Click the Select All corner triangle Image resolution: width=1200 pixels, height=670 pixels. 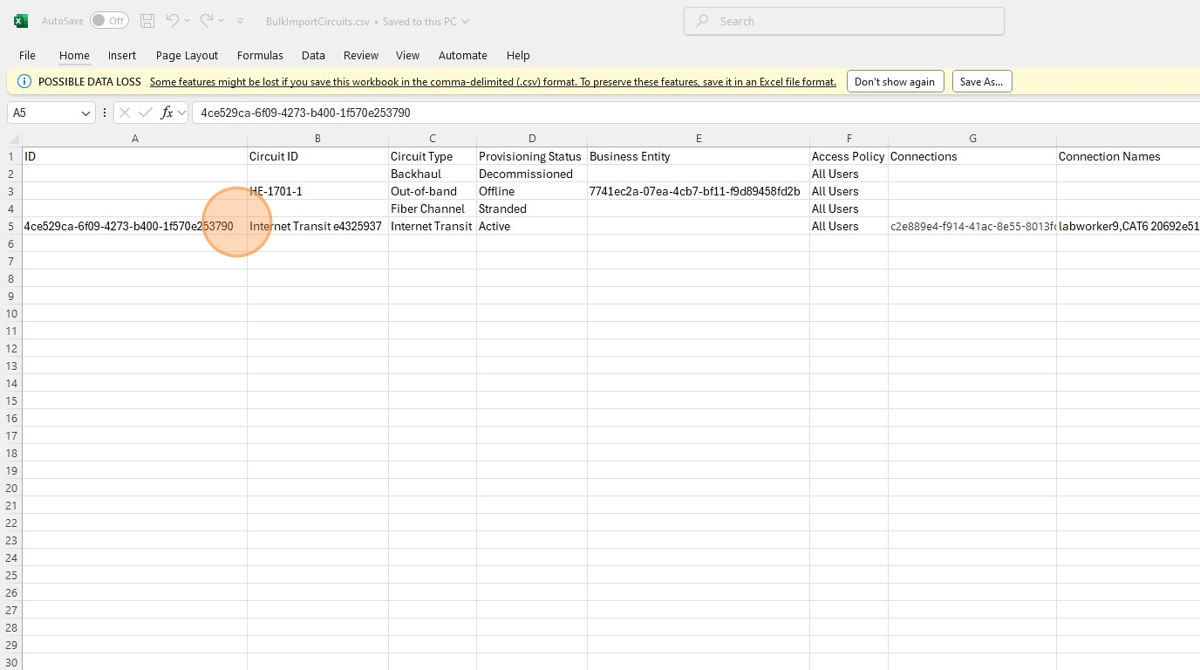tap(13, 139)
